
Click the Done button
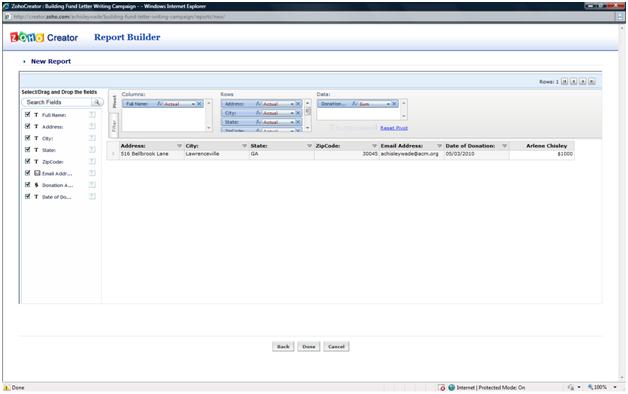click(309, 347)
